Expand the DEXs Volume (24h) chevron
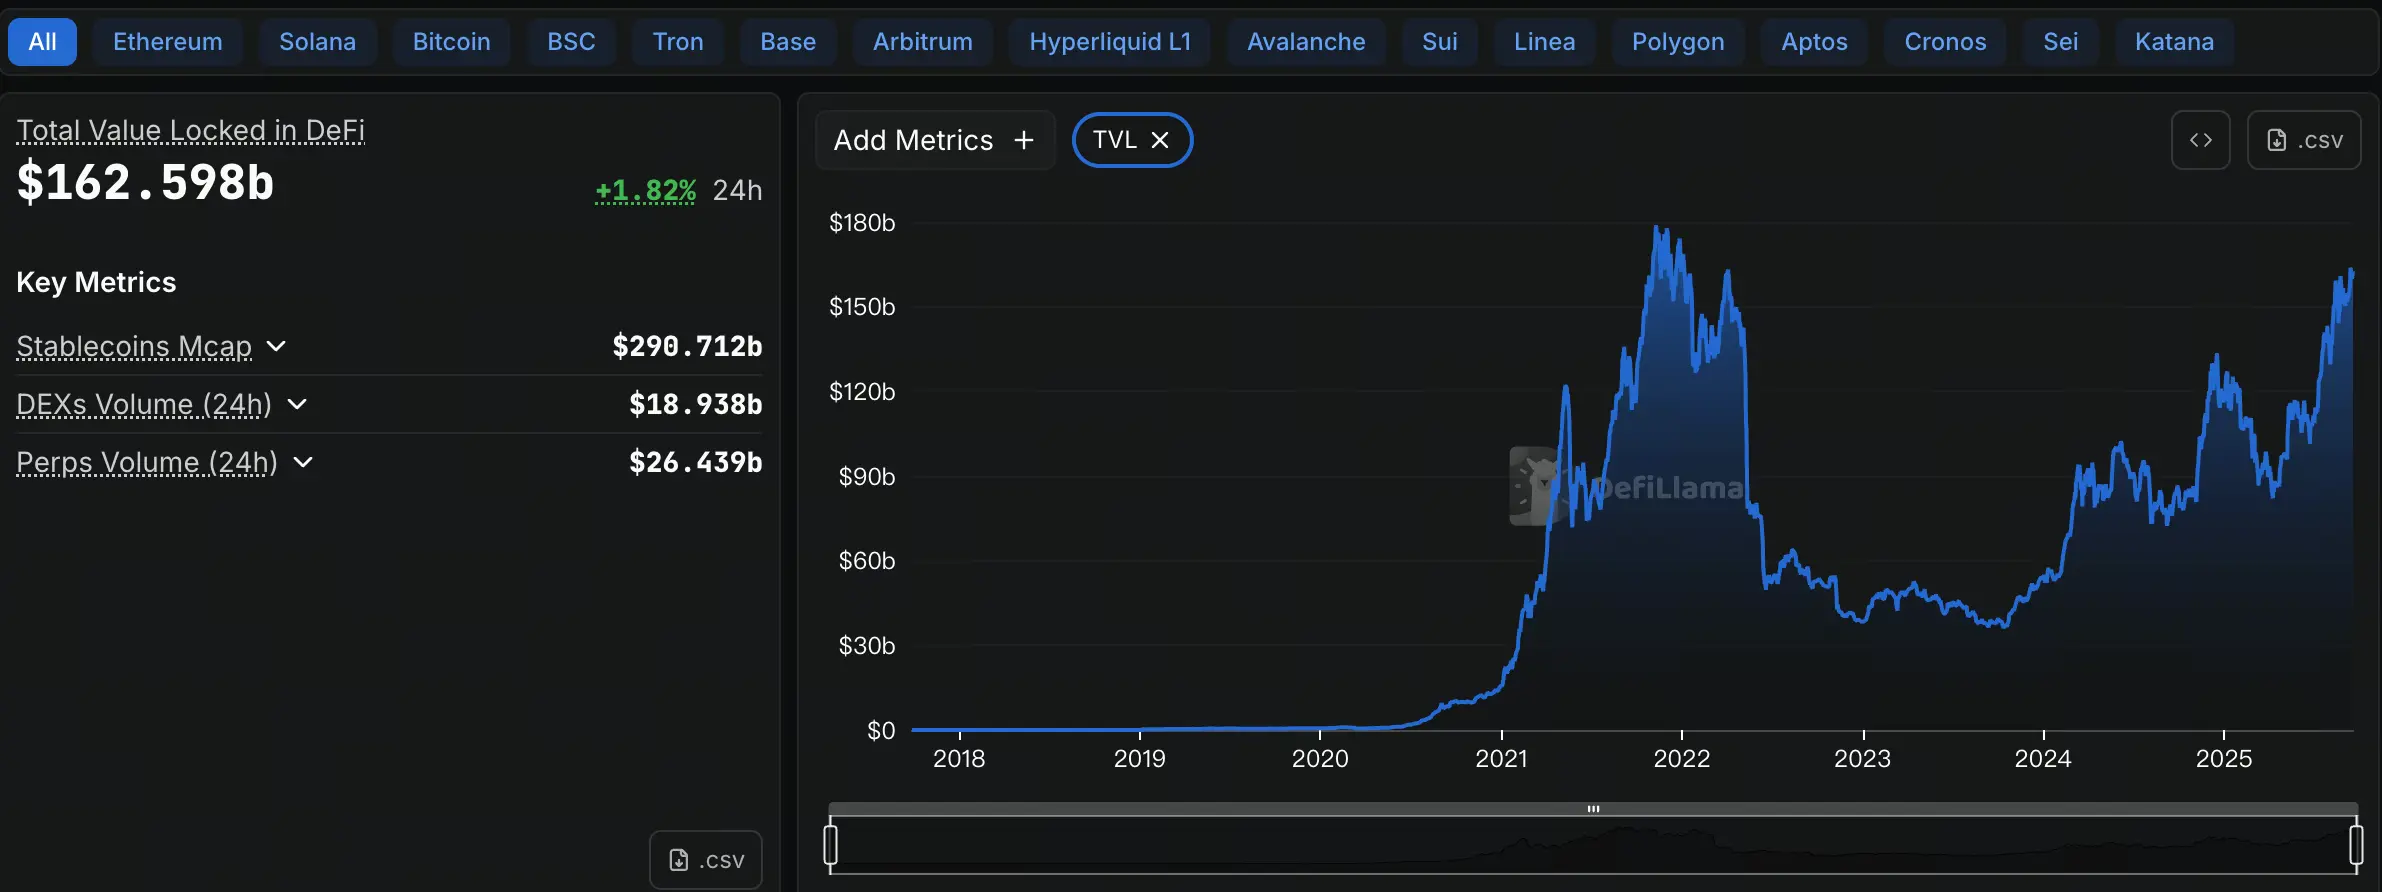The image size is (2382, 892). [x=297, y=404]
